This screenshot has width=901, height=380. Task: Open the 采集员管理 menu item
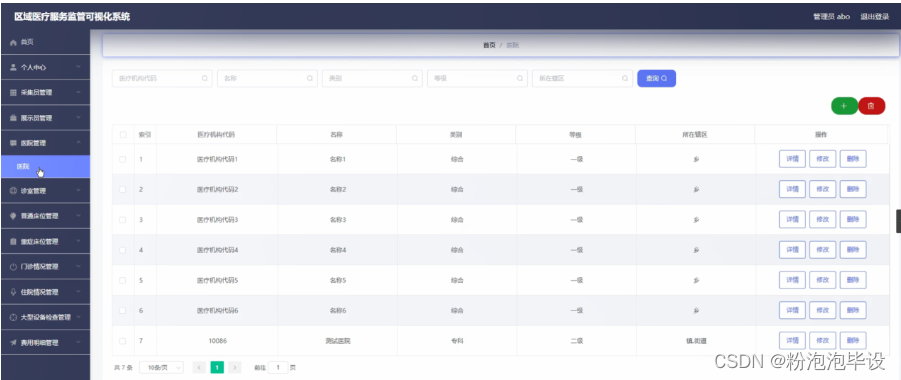pyautogui.click(x=45, y=93)
